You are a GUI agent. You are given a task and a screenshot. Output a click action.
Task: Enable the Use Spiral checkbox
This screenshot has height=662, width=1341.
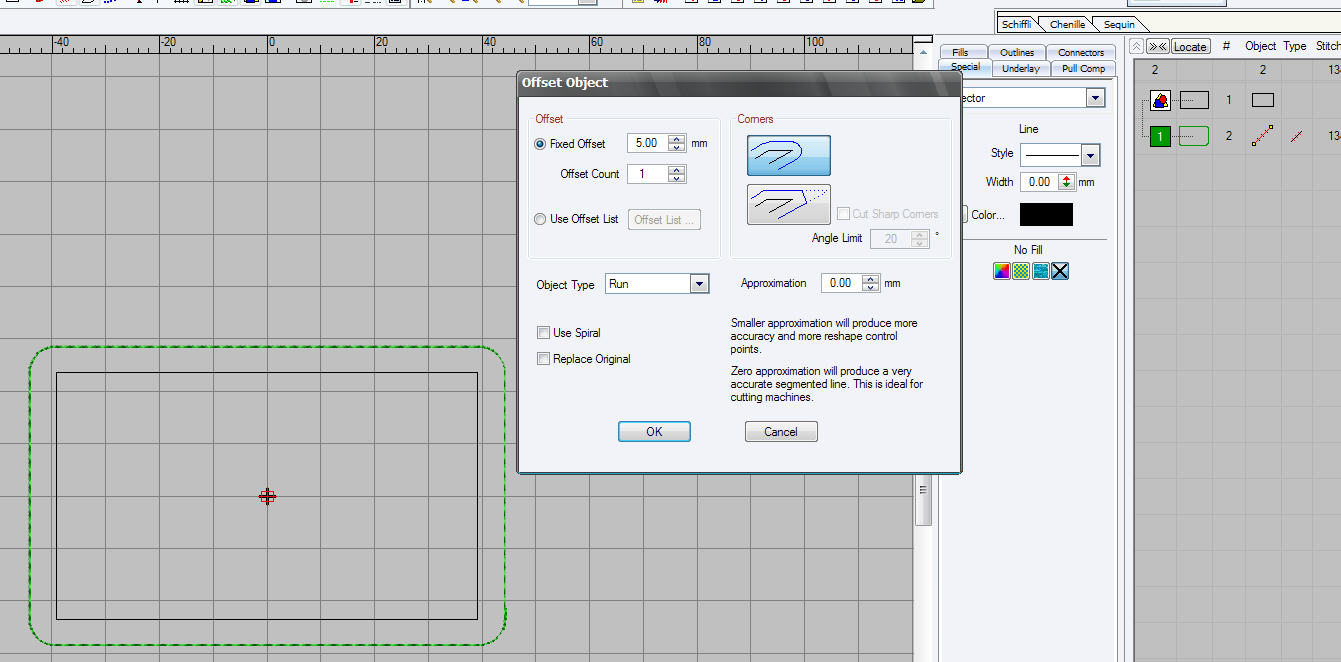pos(543,333)
